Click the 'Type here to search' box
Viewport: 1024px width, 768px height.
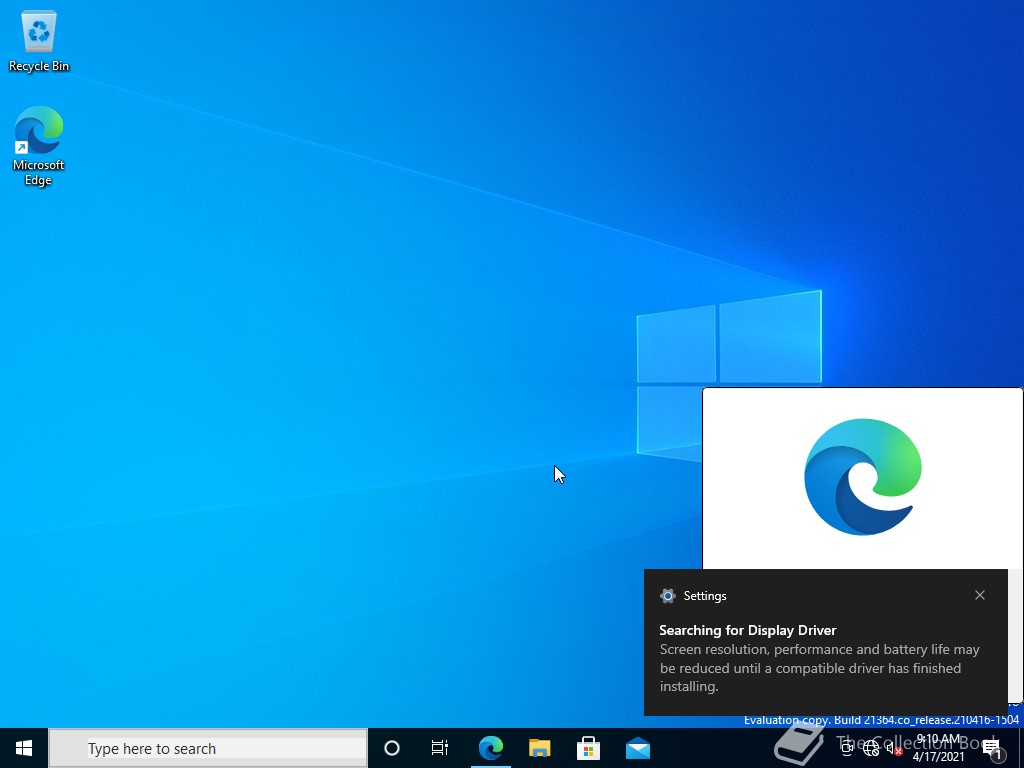point(208,748)
